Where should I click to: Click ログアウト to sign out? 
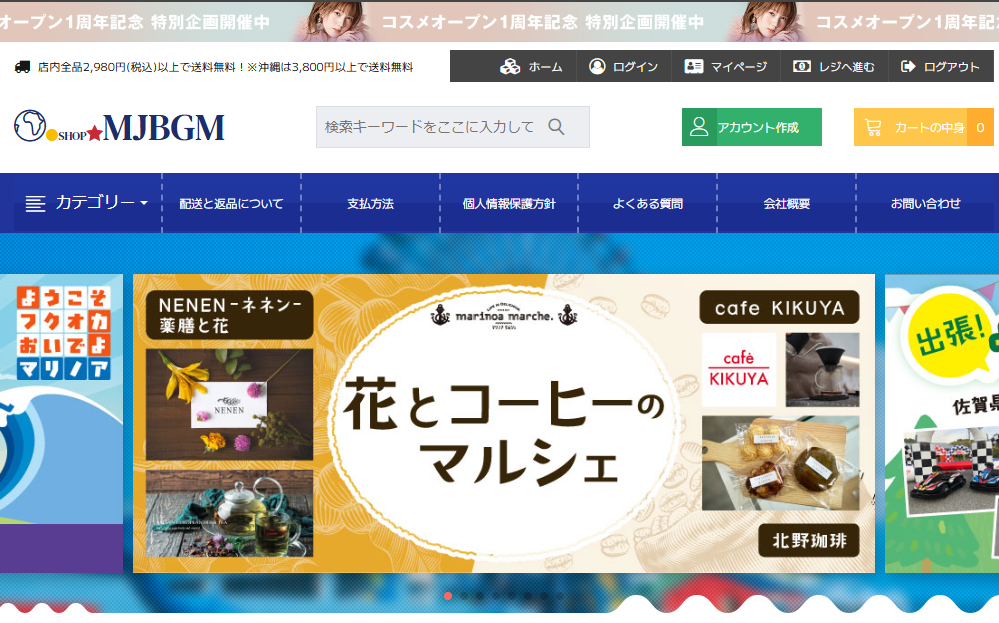click(952, 67)
